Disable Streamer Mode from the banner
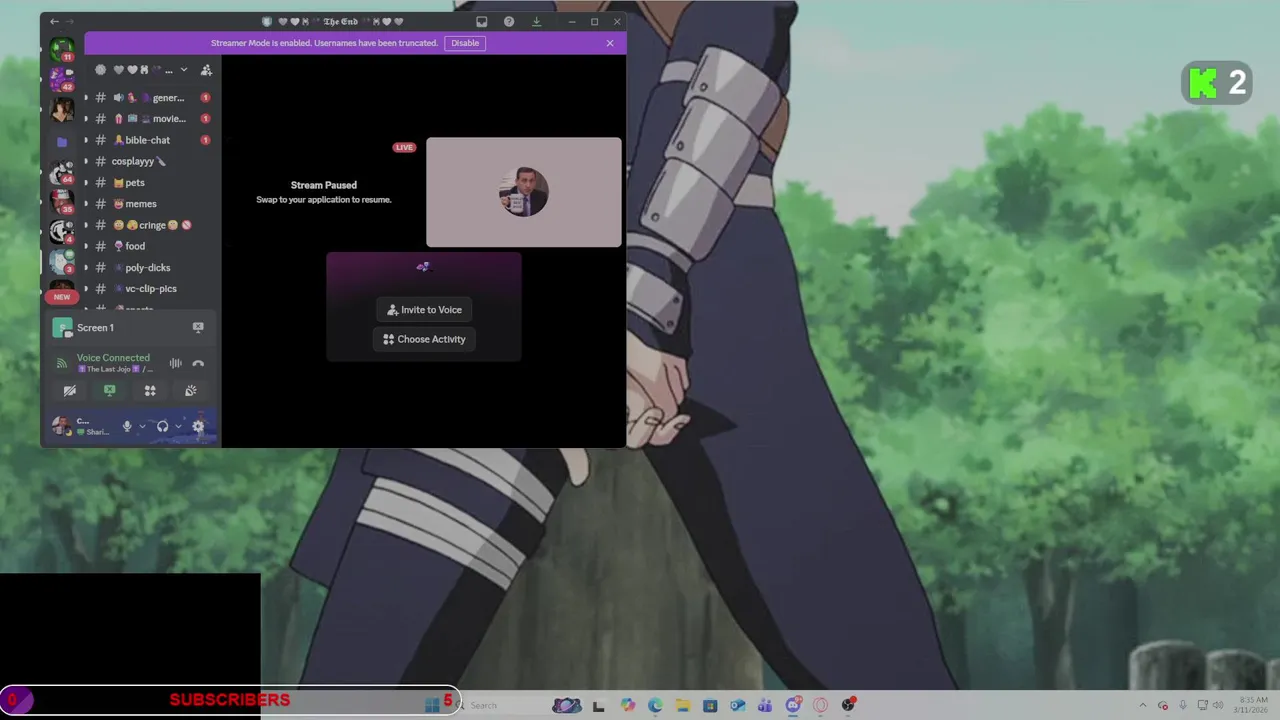The image size is (1280, 720). coord(465,43)
